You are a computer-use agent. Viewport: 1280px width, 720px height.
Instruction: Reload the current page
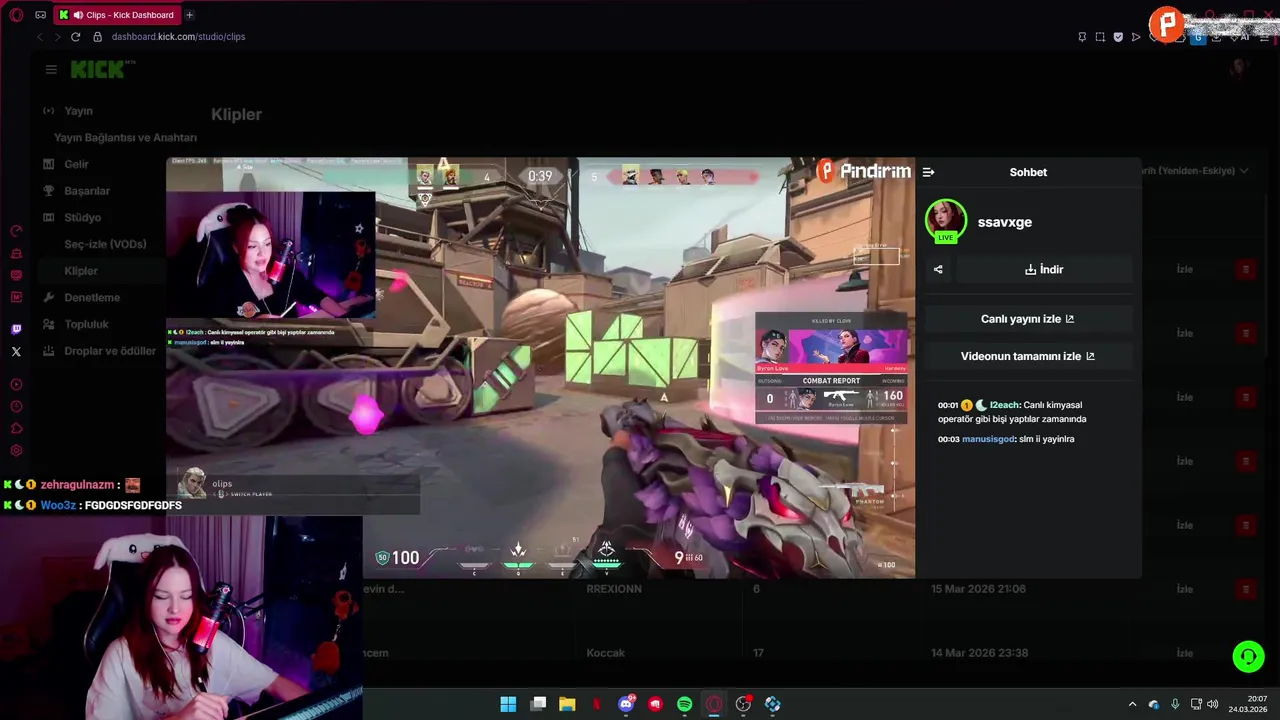[75, 37]
